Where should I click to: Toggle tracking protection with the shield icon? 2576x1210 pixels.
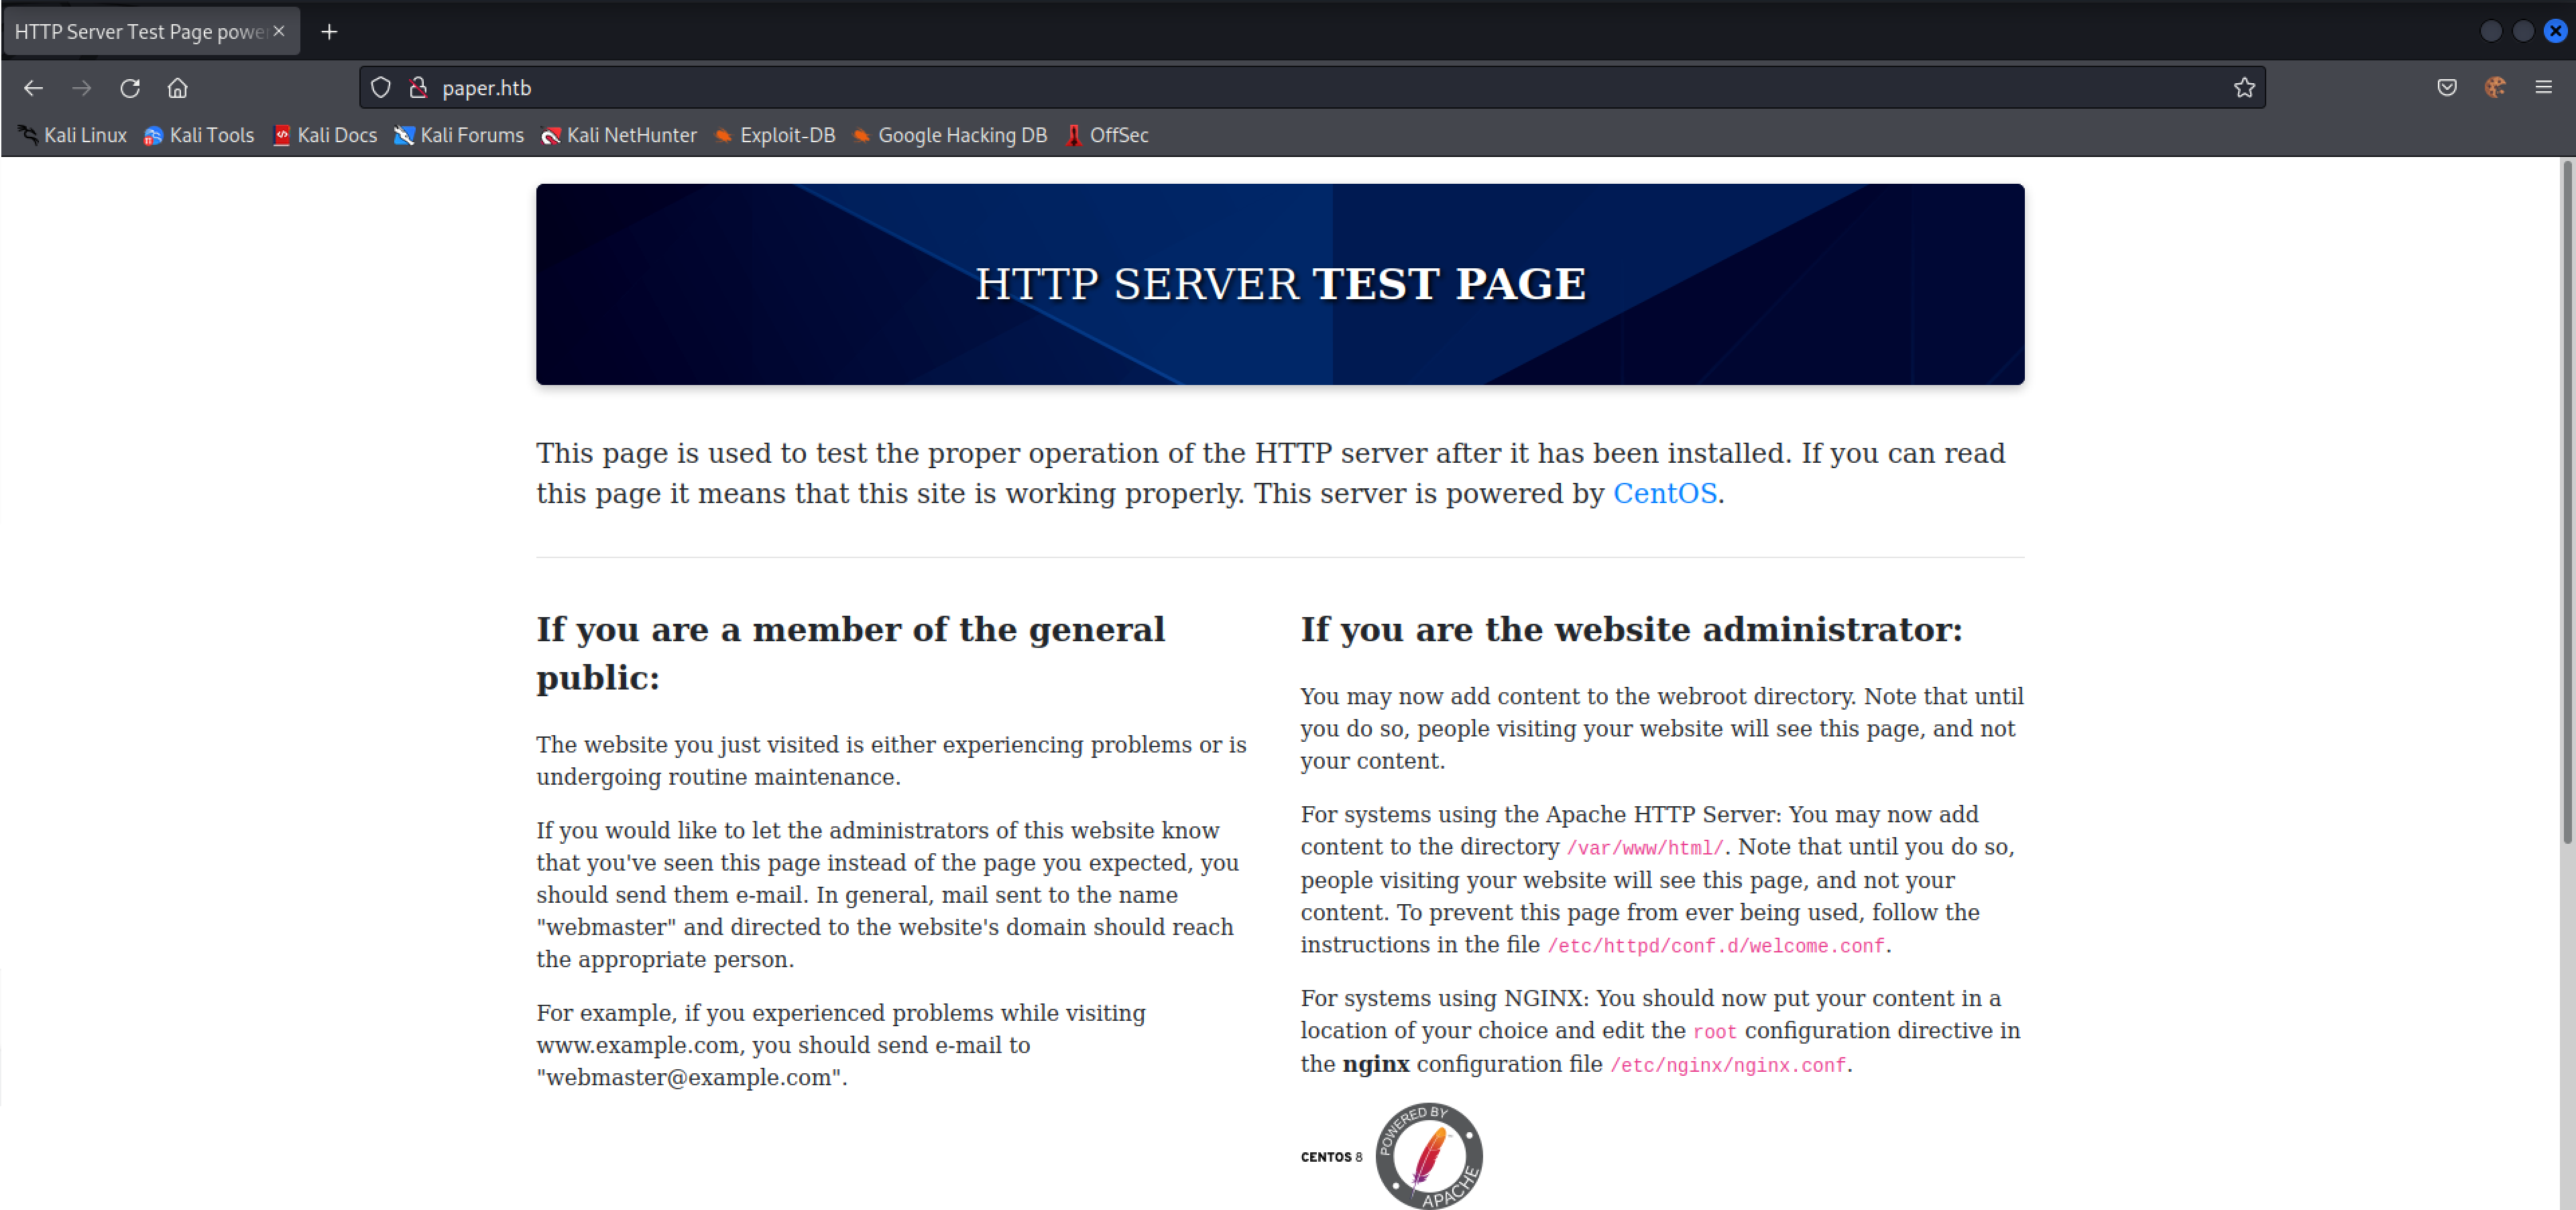[380, 88]
